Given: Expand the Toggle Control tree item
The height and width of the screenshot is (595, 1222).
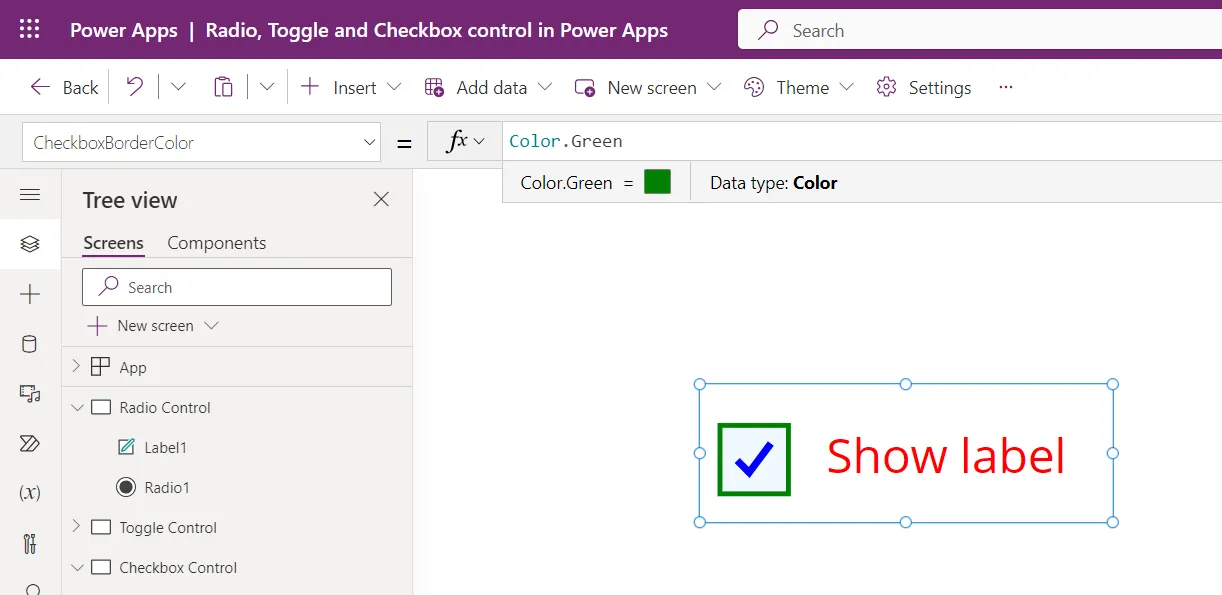Looking at the screenshot, I should pos(77,527).
